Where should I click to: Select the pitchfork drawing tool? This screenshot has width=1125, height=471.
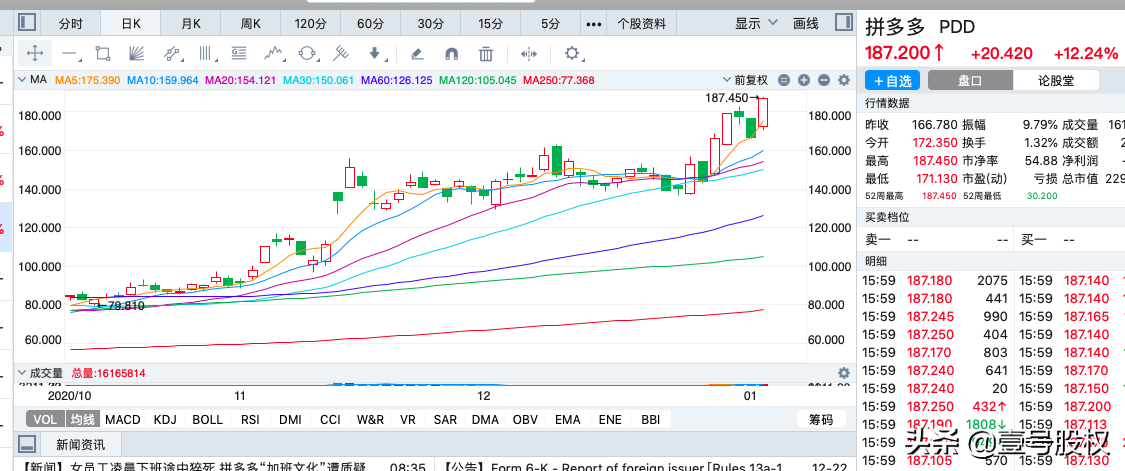coord(341,53)
